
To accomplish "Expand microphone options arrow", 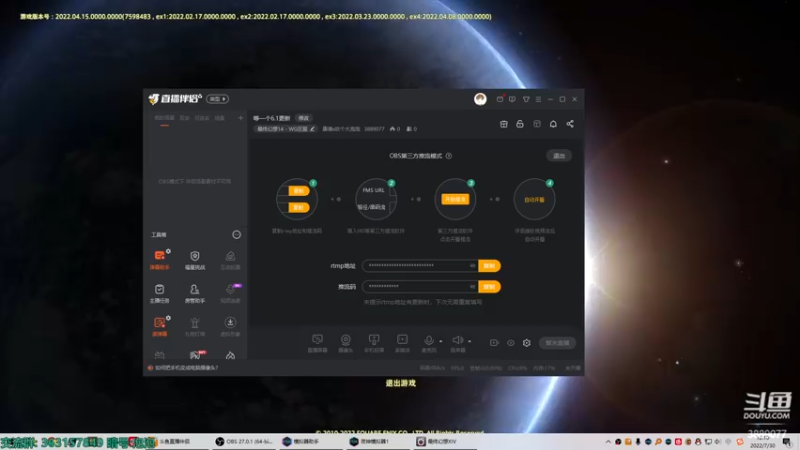I will coord(441,341).
